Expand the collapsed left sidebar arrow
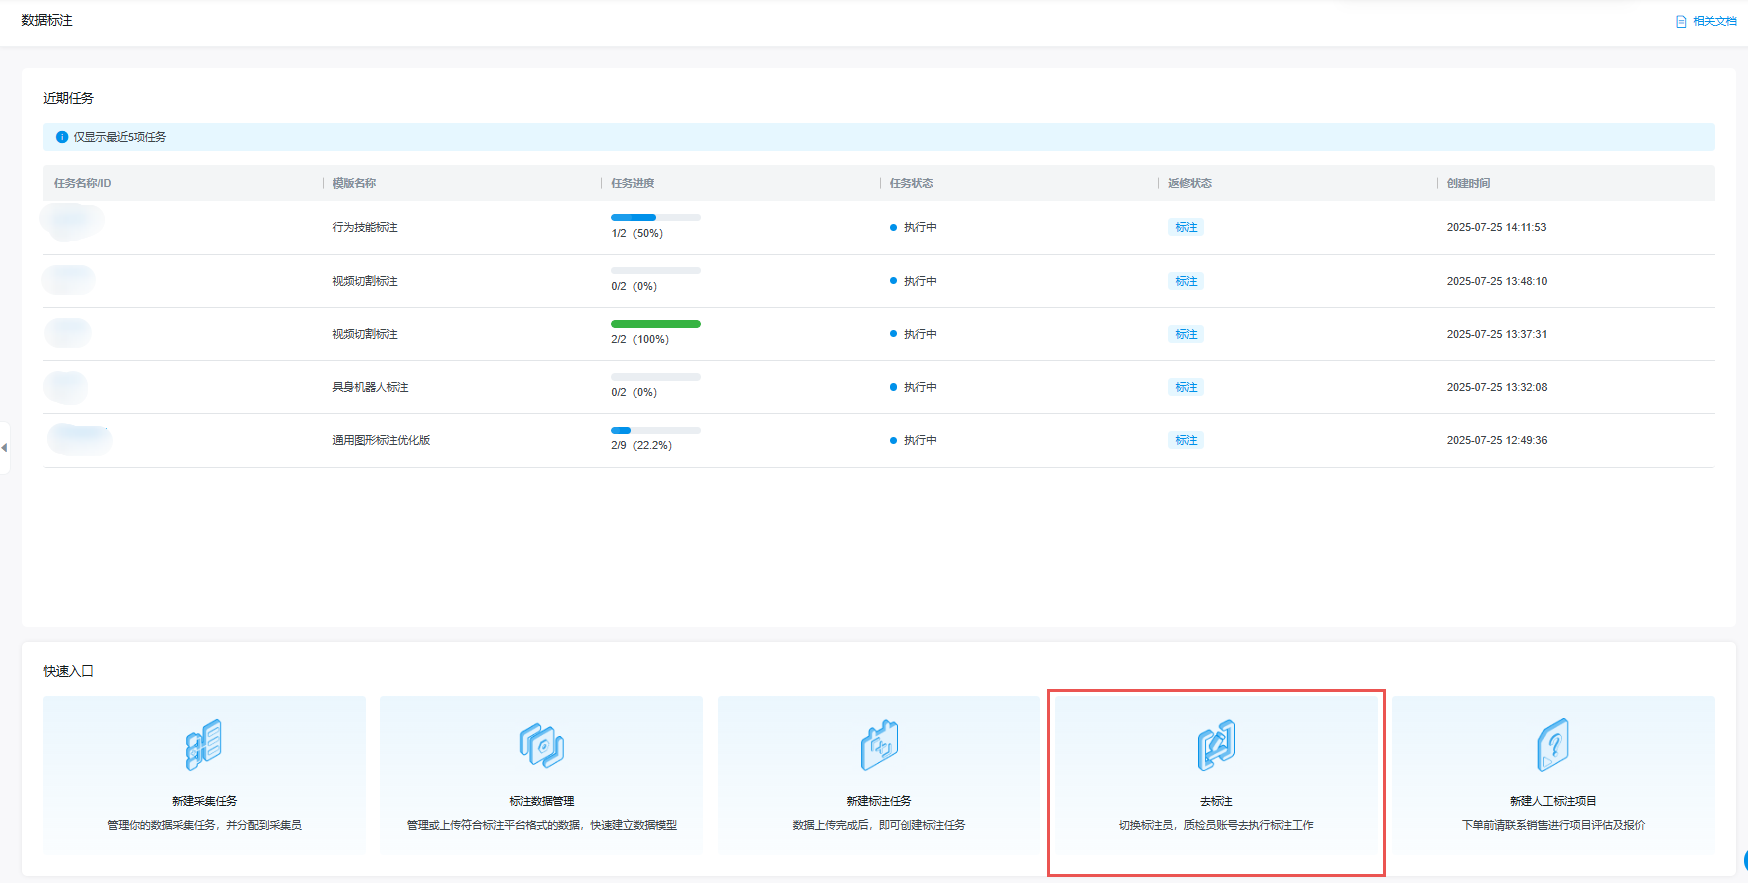This screenshot has width=1748, height=883. pos(4,447)
